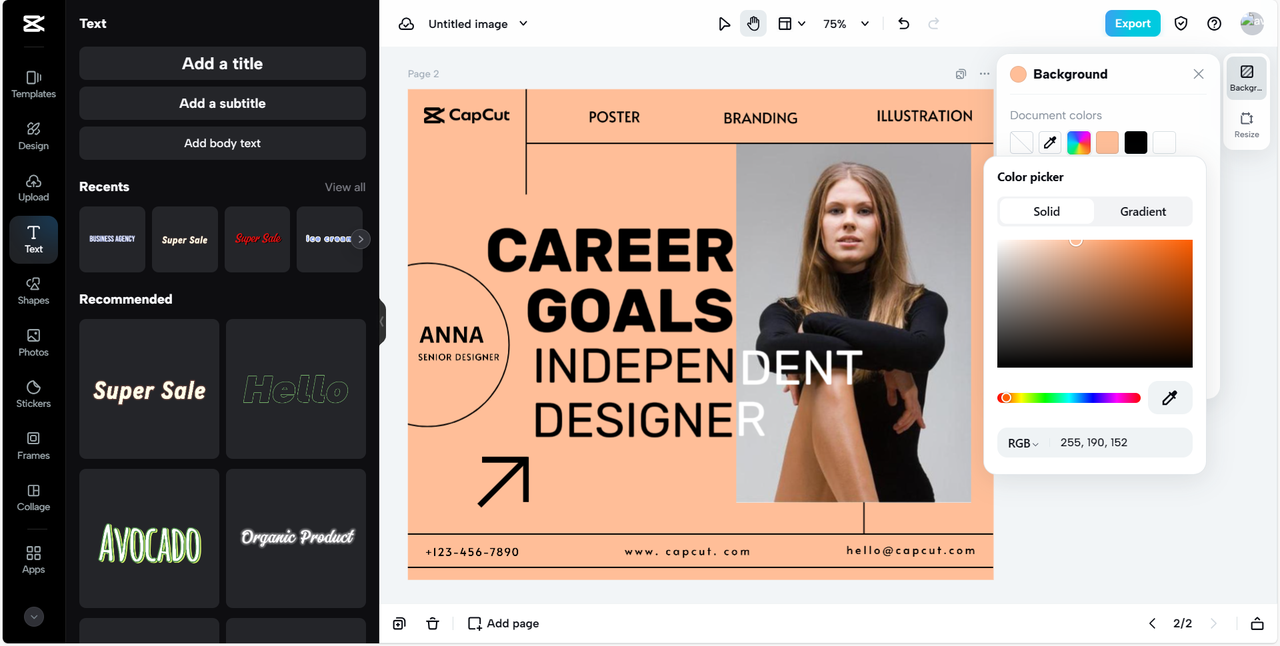Open the Collage sidebar panel
This screenshot has width=1280, height=646.
click(33, 498)
